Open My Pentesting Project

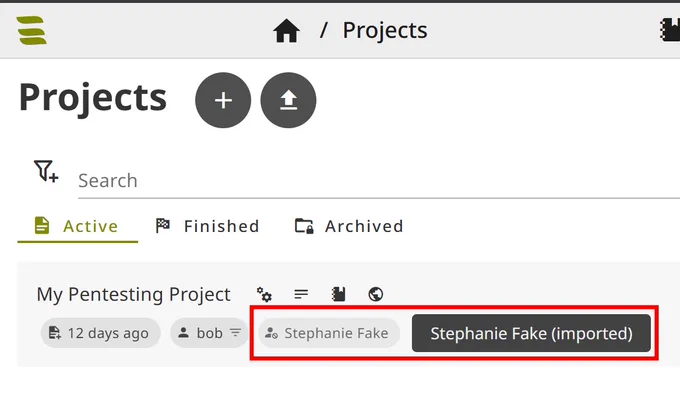tap(134, 294)
